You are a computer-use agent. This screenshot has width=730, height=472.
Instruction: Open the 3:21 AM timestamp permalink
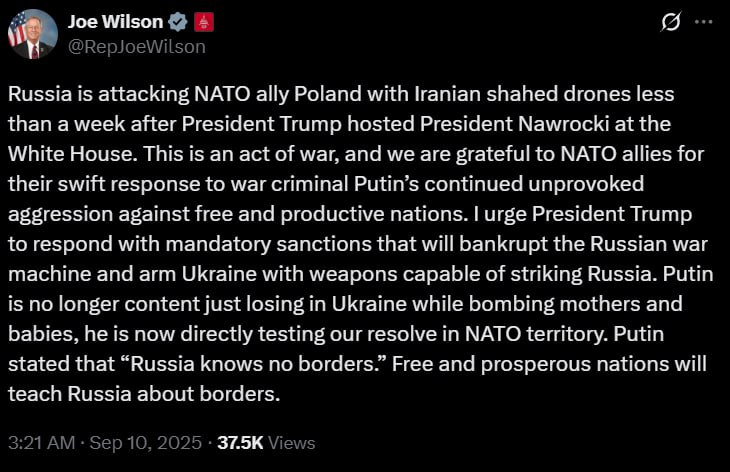point(41,443)
